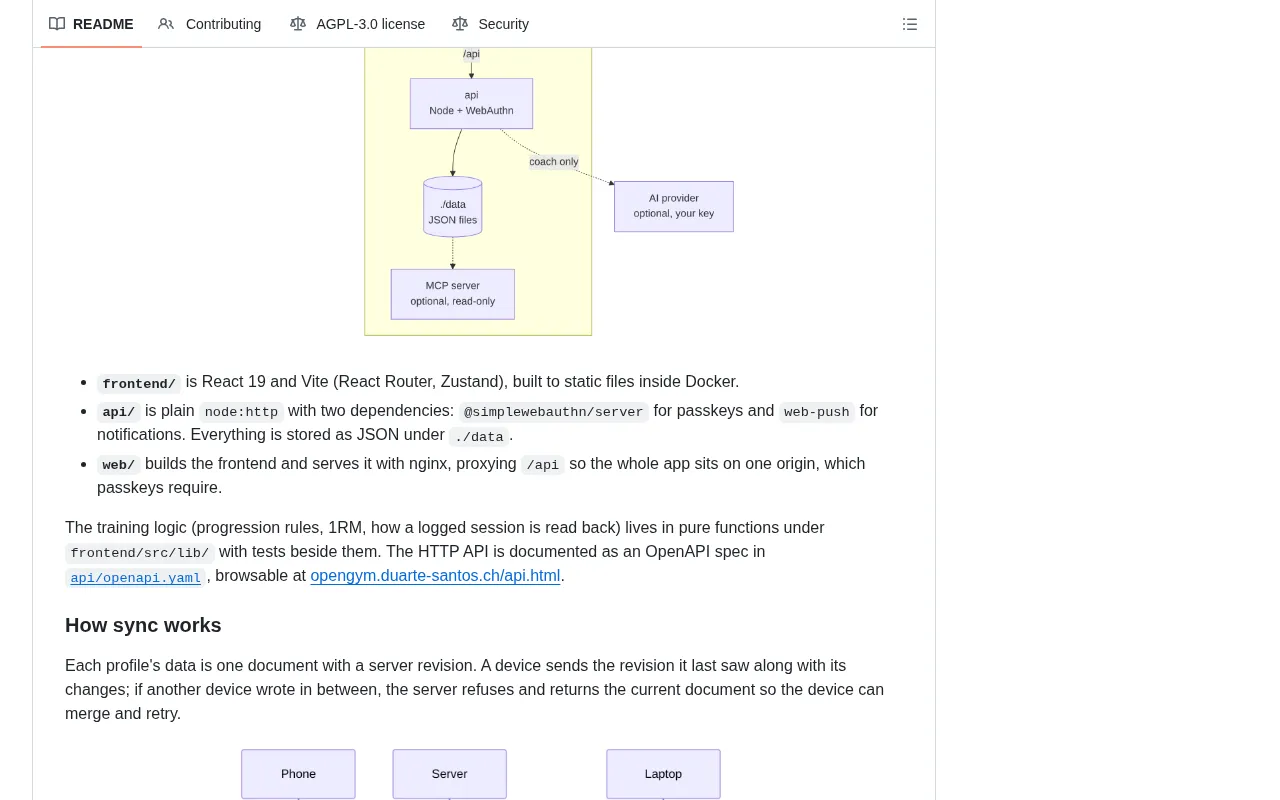Click the Laptop sequence diagram box
The width and height of the screenshot is (1280, 800).
pyautogui.click(x=663, y=774)
